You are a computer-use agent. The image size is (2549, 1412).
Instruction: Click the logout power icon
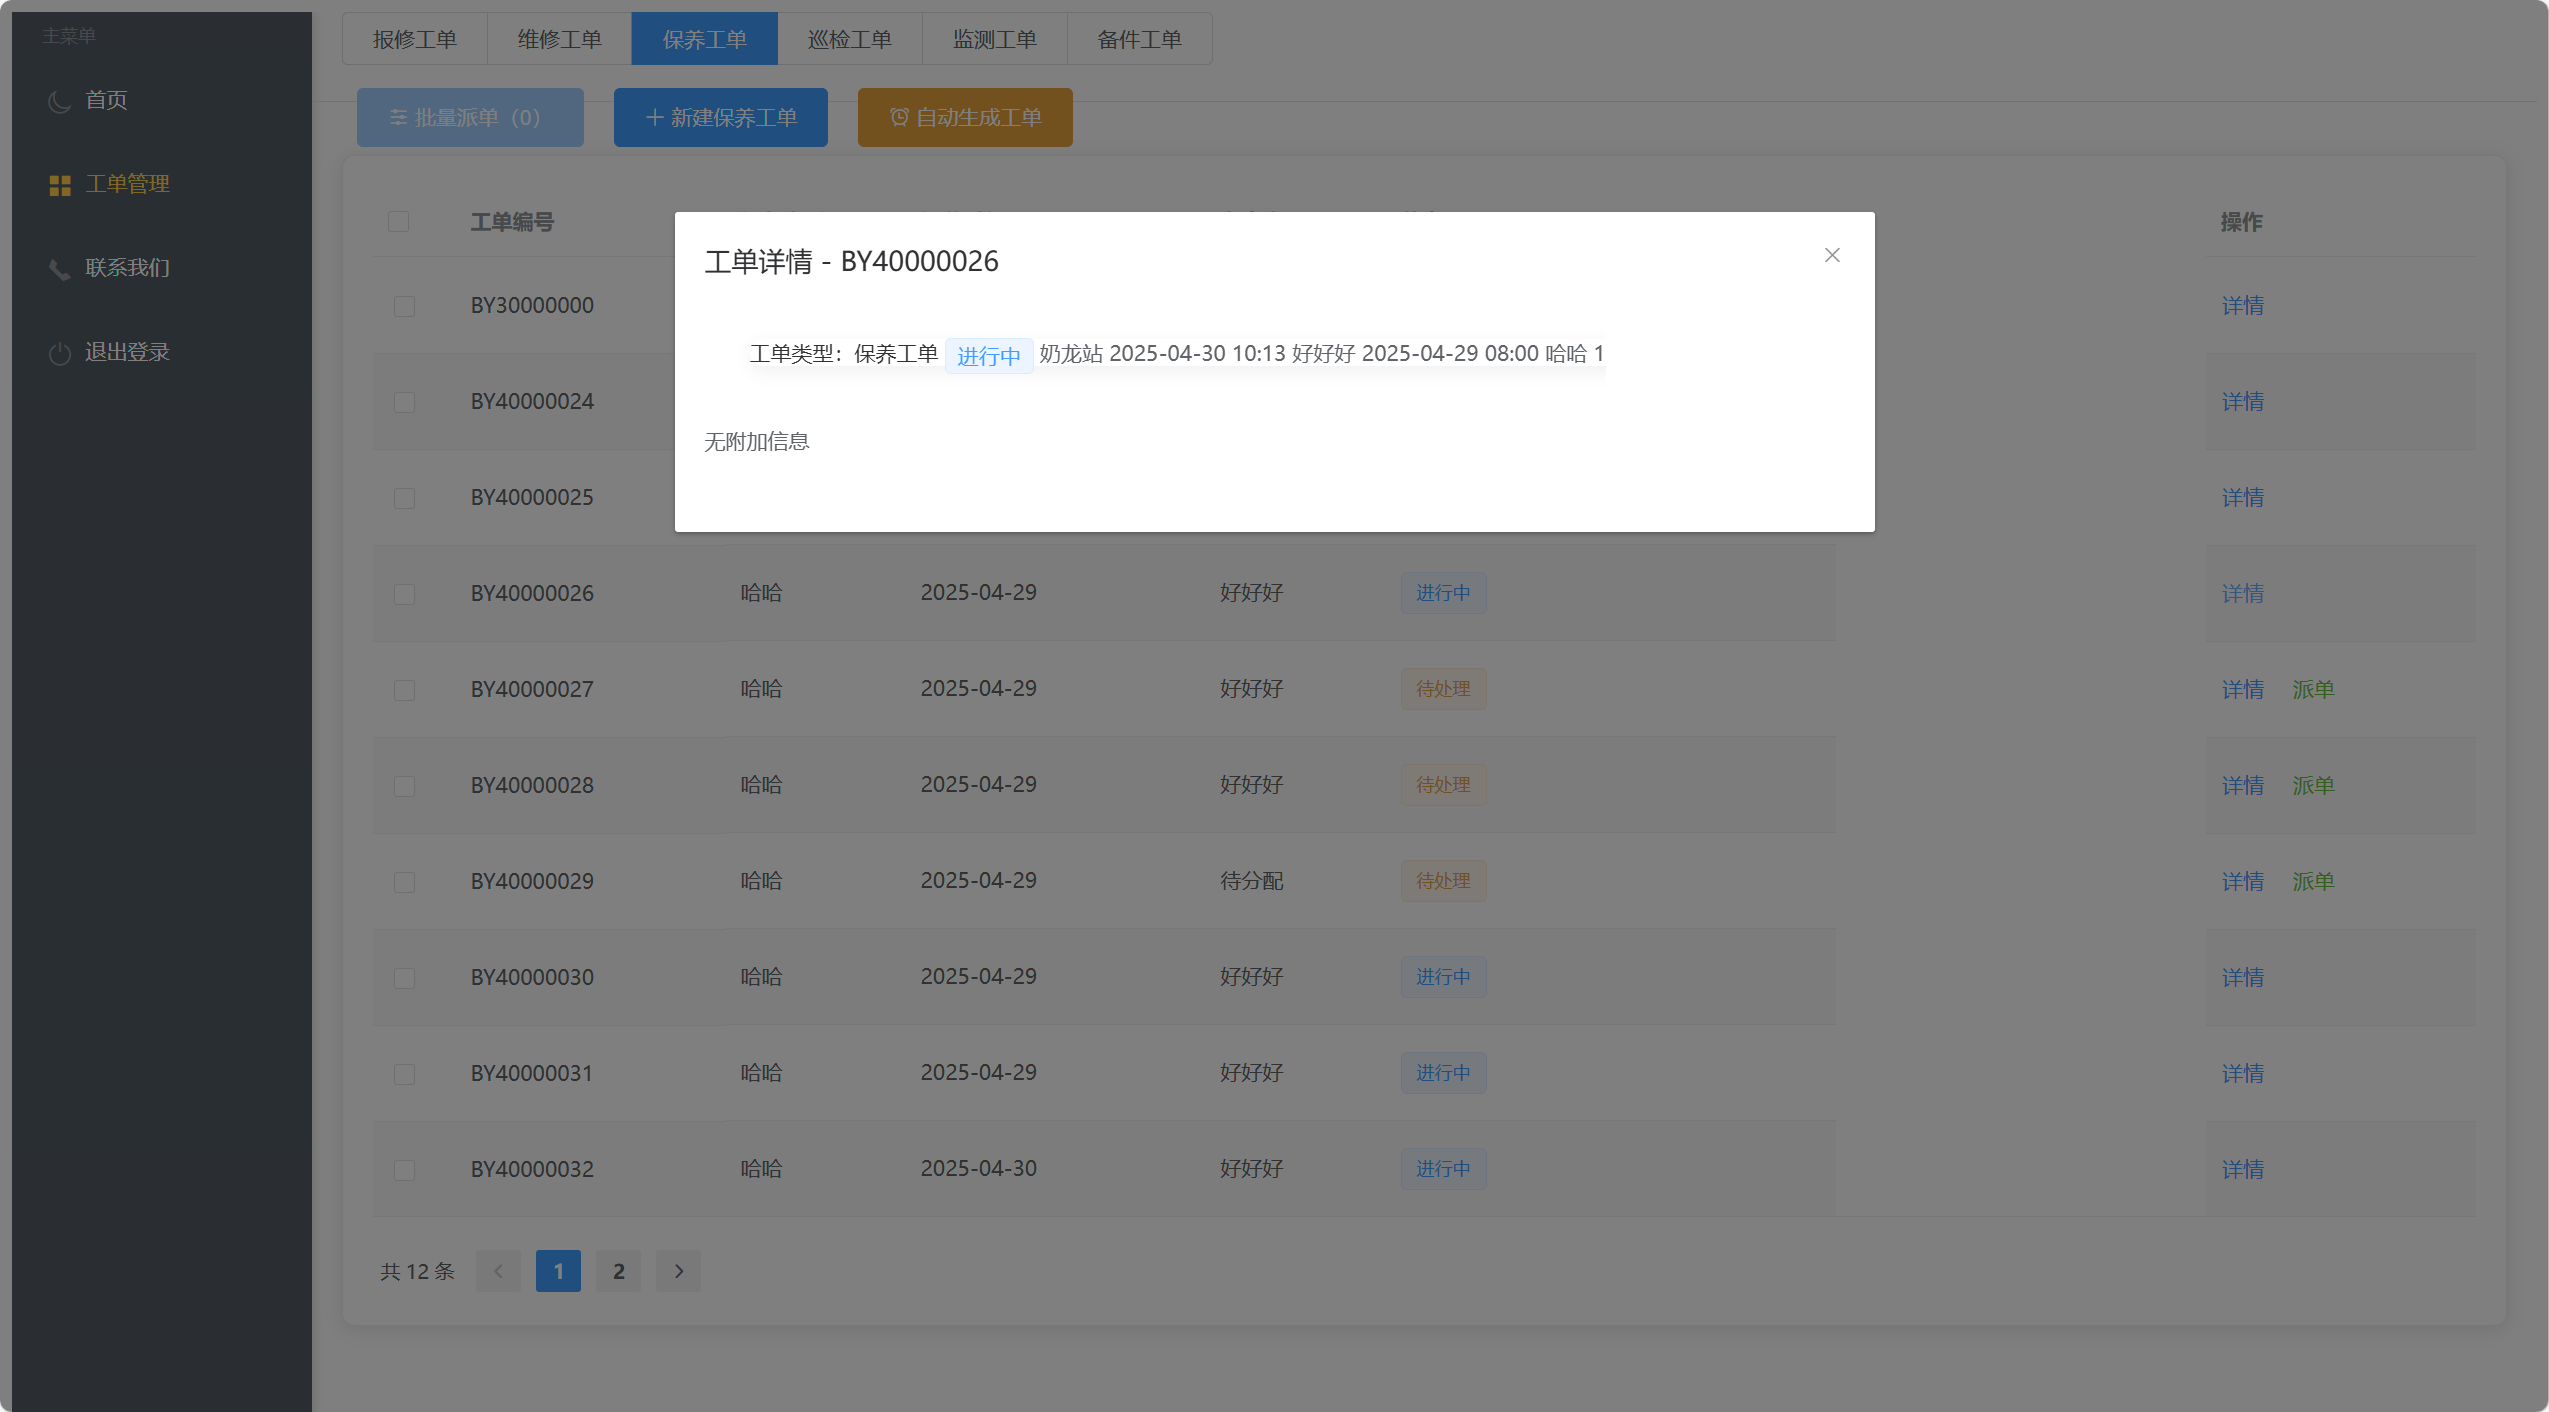(59, 353)
